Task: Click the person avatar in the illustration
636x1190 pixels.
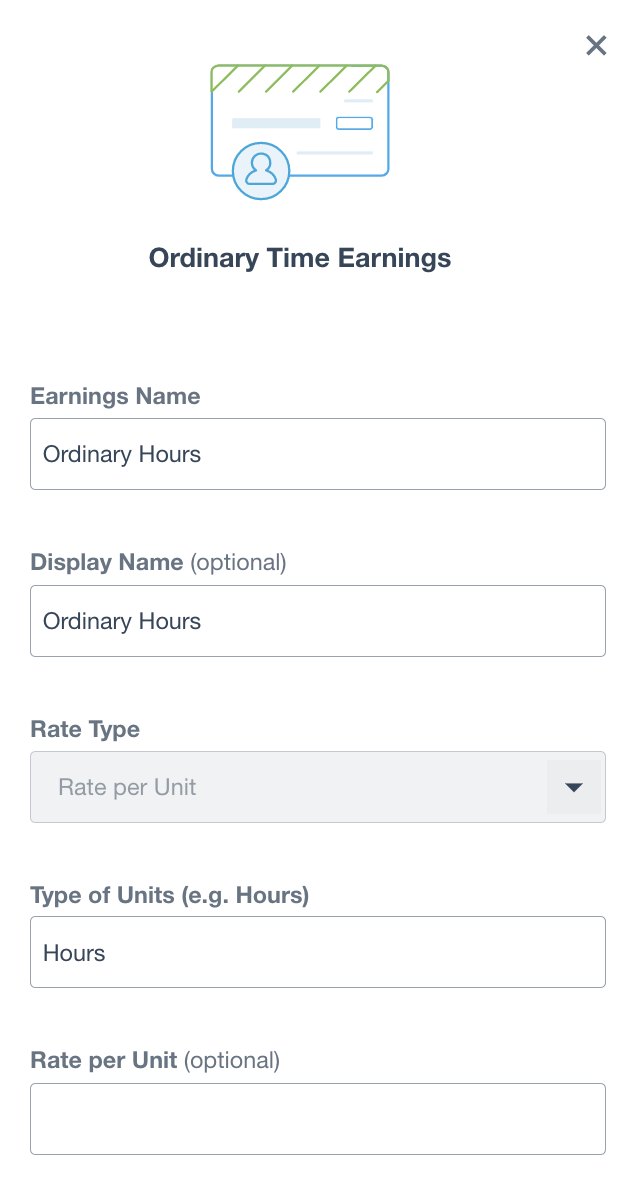Action: 261,170
